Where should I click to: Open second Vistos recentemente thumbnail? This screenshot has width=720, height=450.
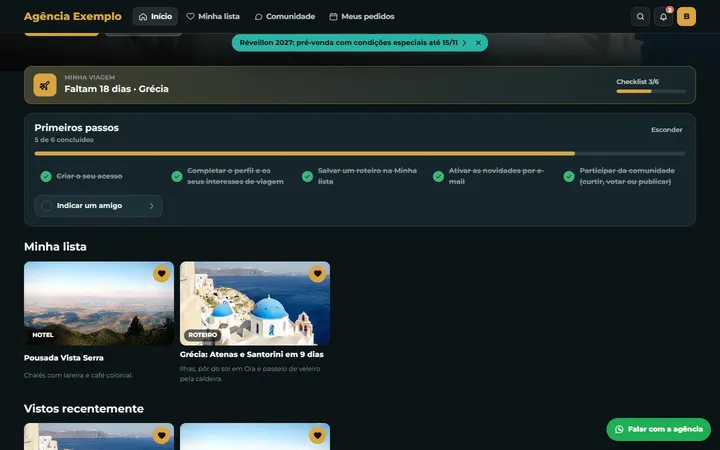[255, 437]
